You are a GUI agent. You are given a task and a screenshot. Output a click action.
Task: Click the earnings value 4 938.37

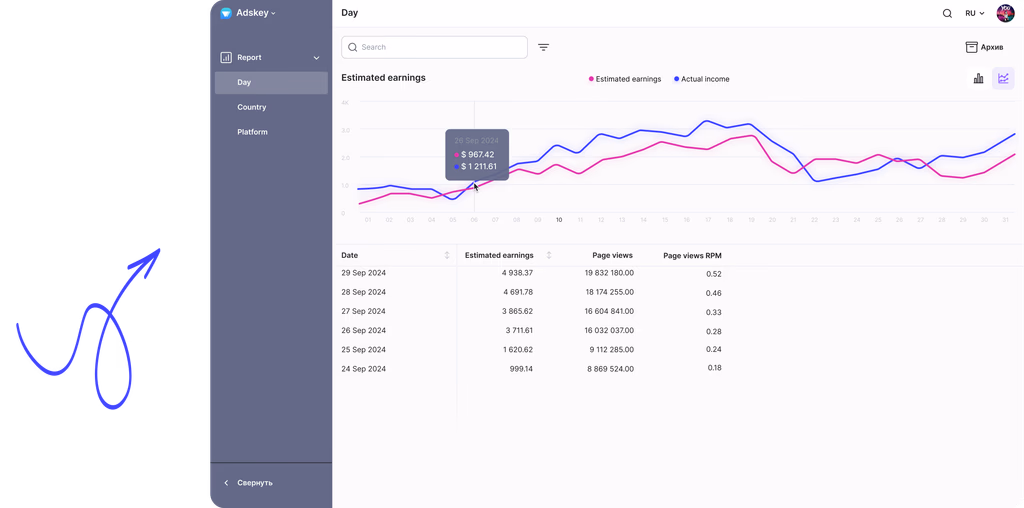tap(518, 273)
